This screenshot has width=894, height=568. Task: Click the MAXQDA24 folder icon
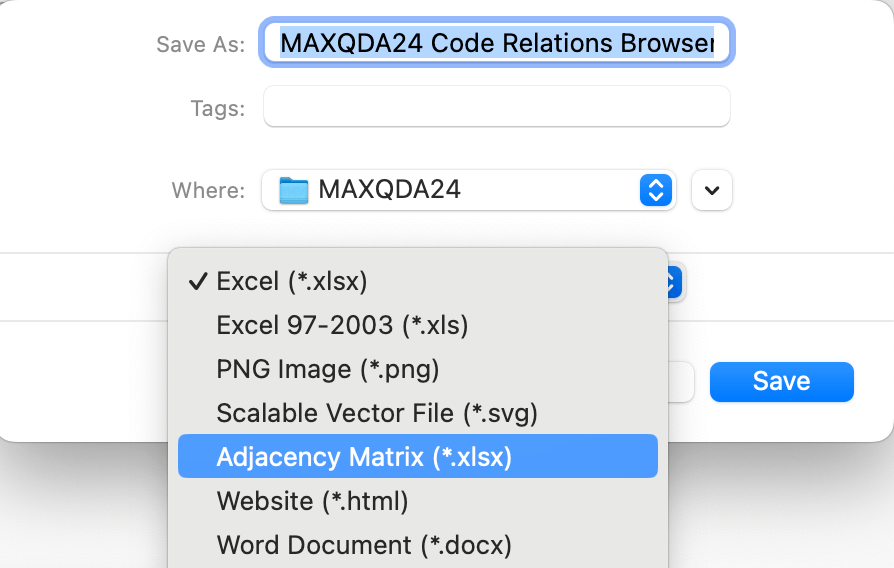(x=294, y=190)
